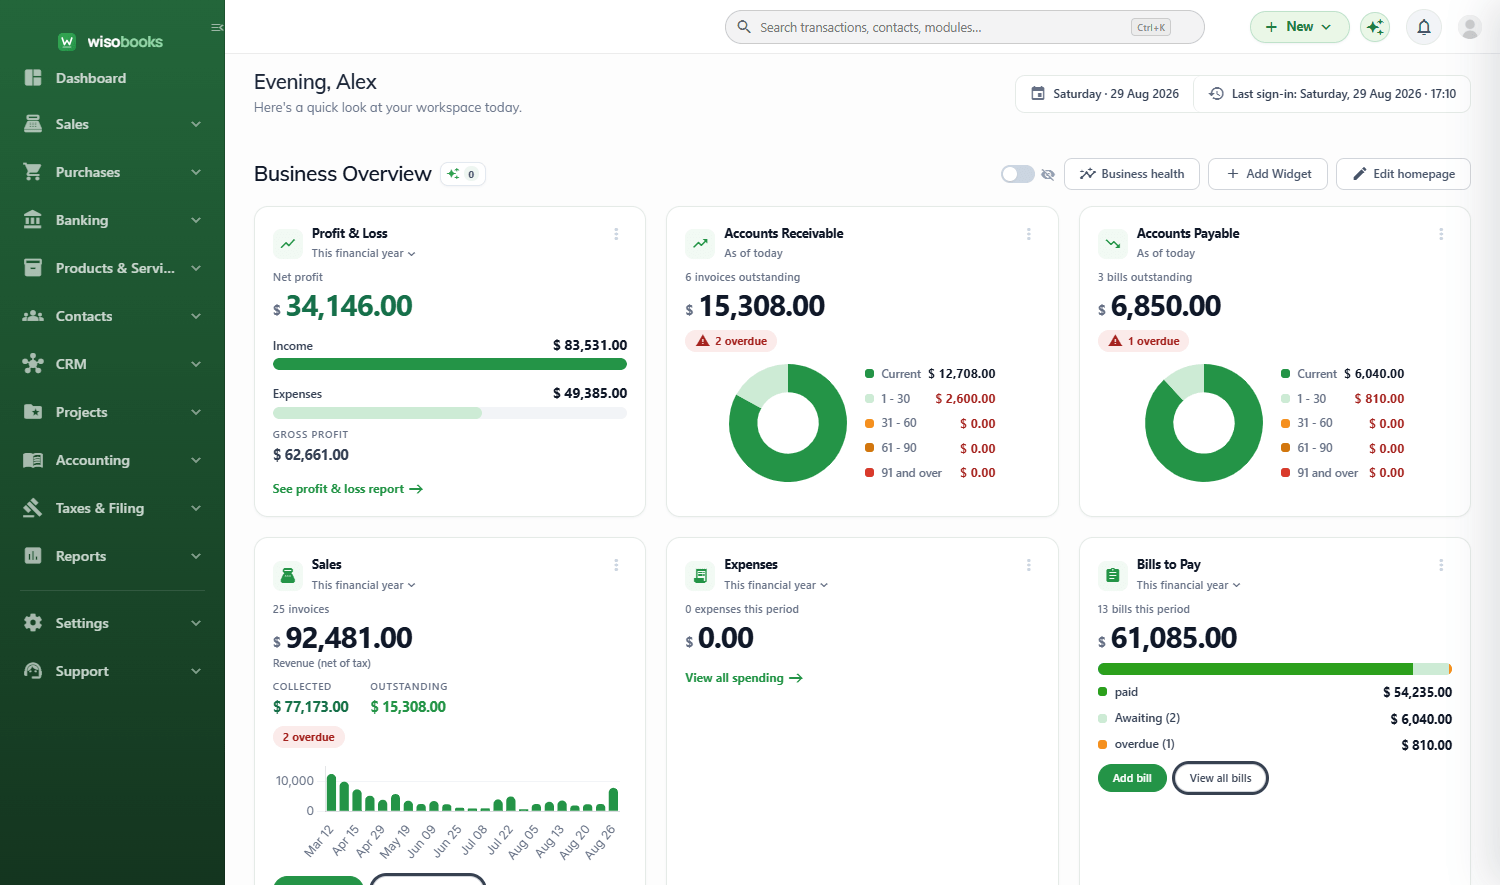Click the Settings gear icon

pyautogui.click(x=33, y=623)
